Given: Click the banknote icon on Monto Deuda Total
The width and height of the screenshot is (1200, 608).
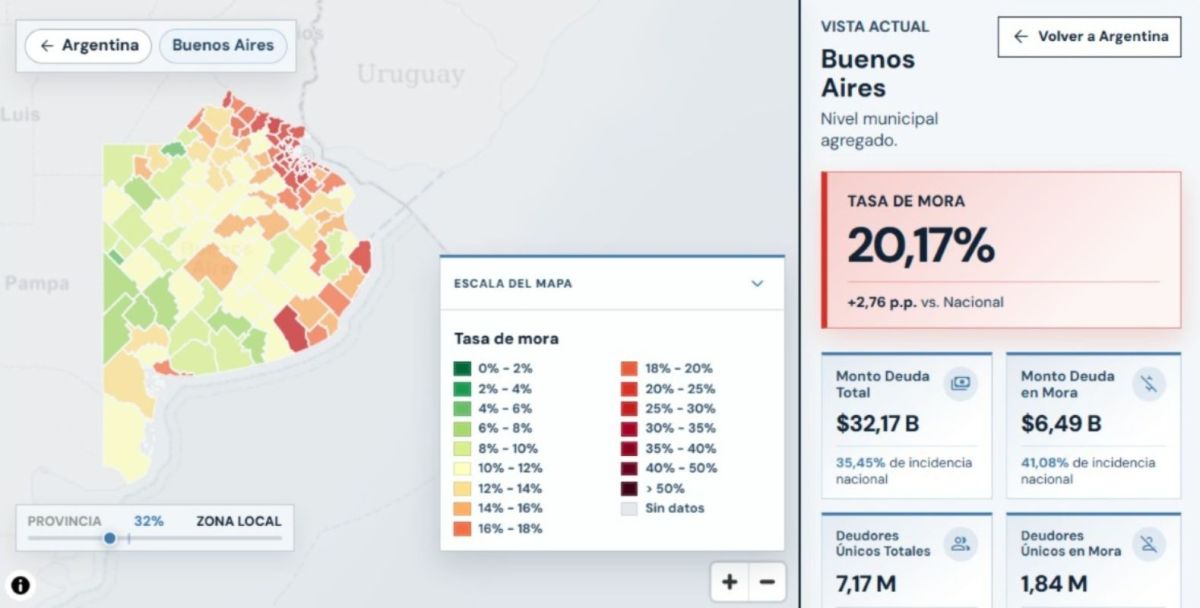Looking at the screenshot, I should coord(961,383).
